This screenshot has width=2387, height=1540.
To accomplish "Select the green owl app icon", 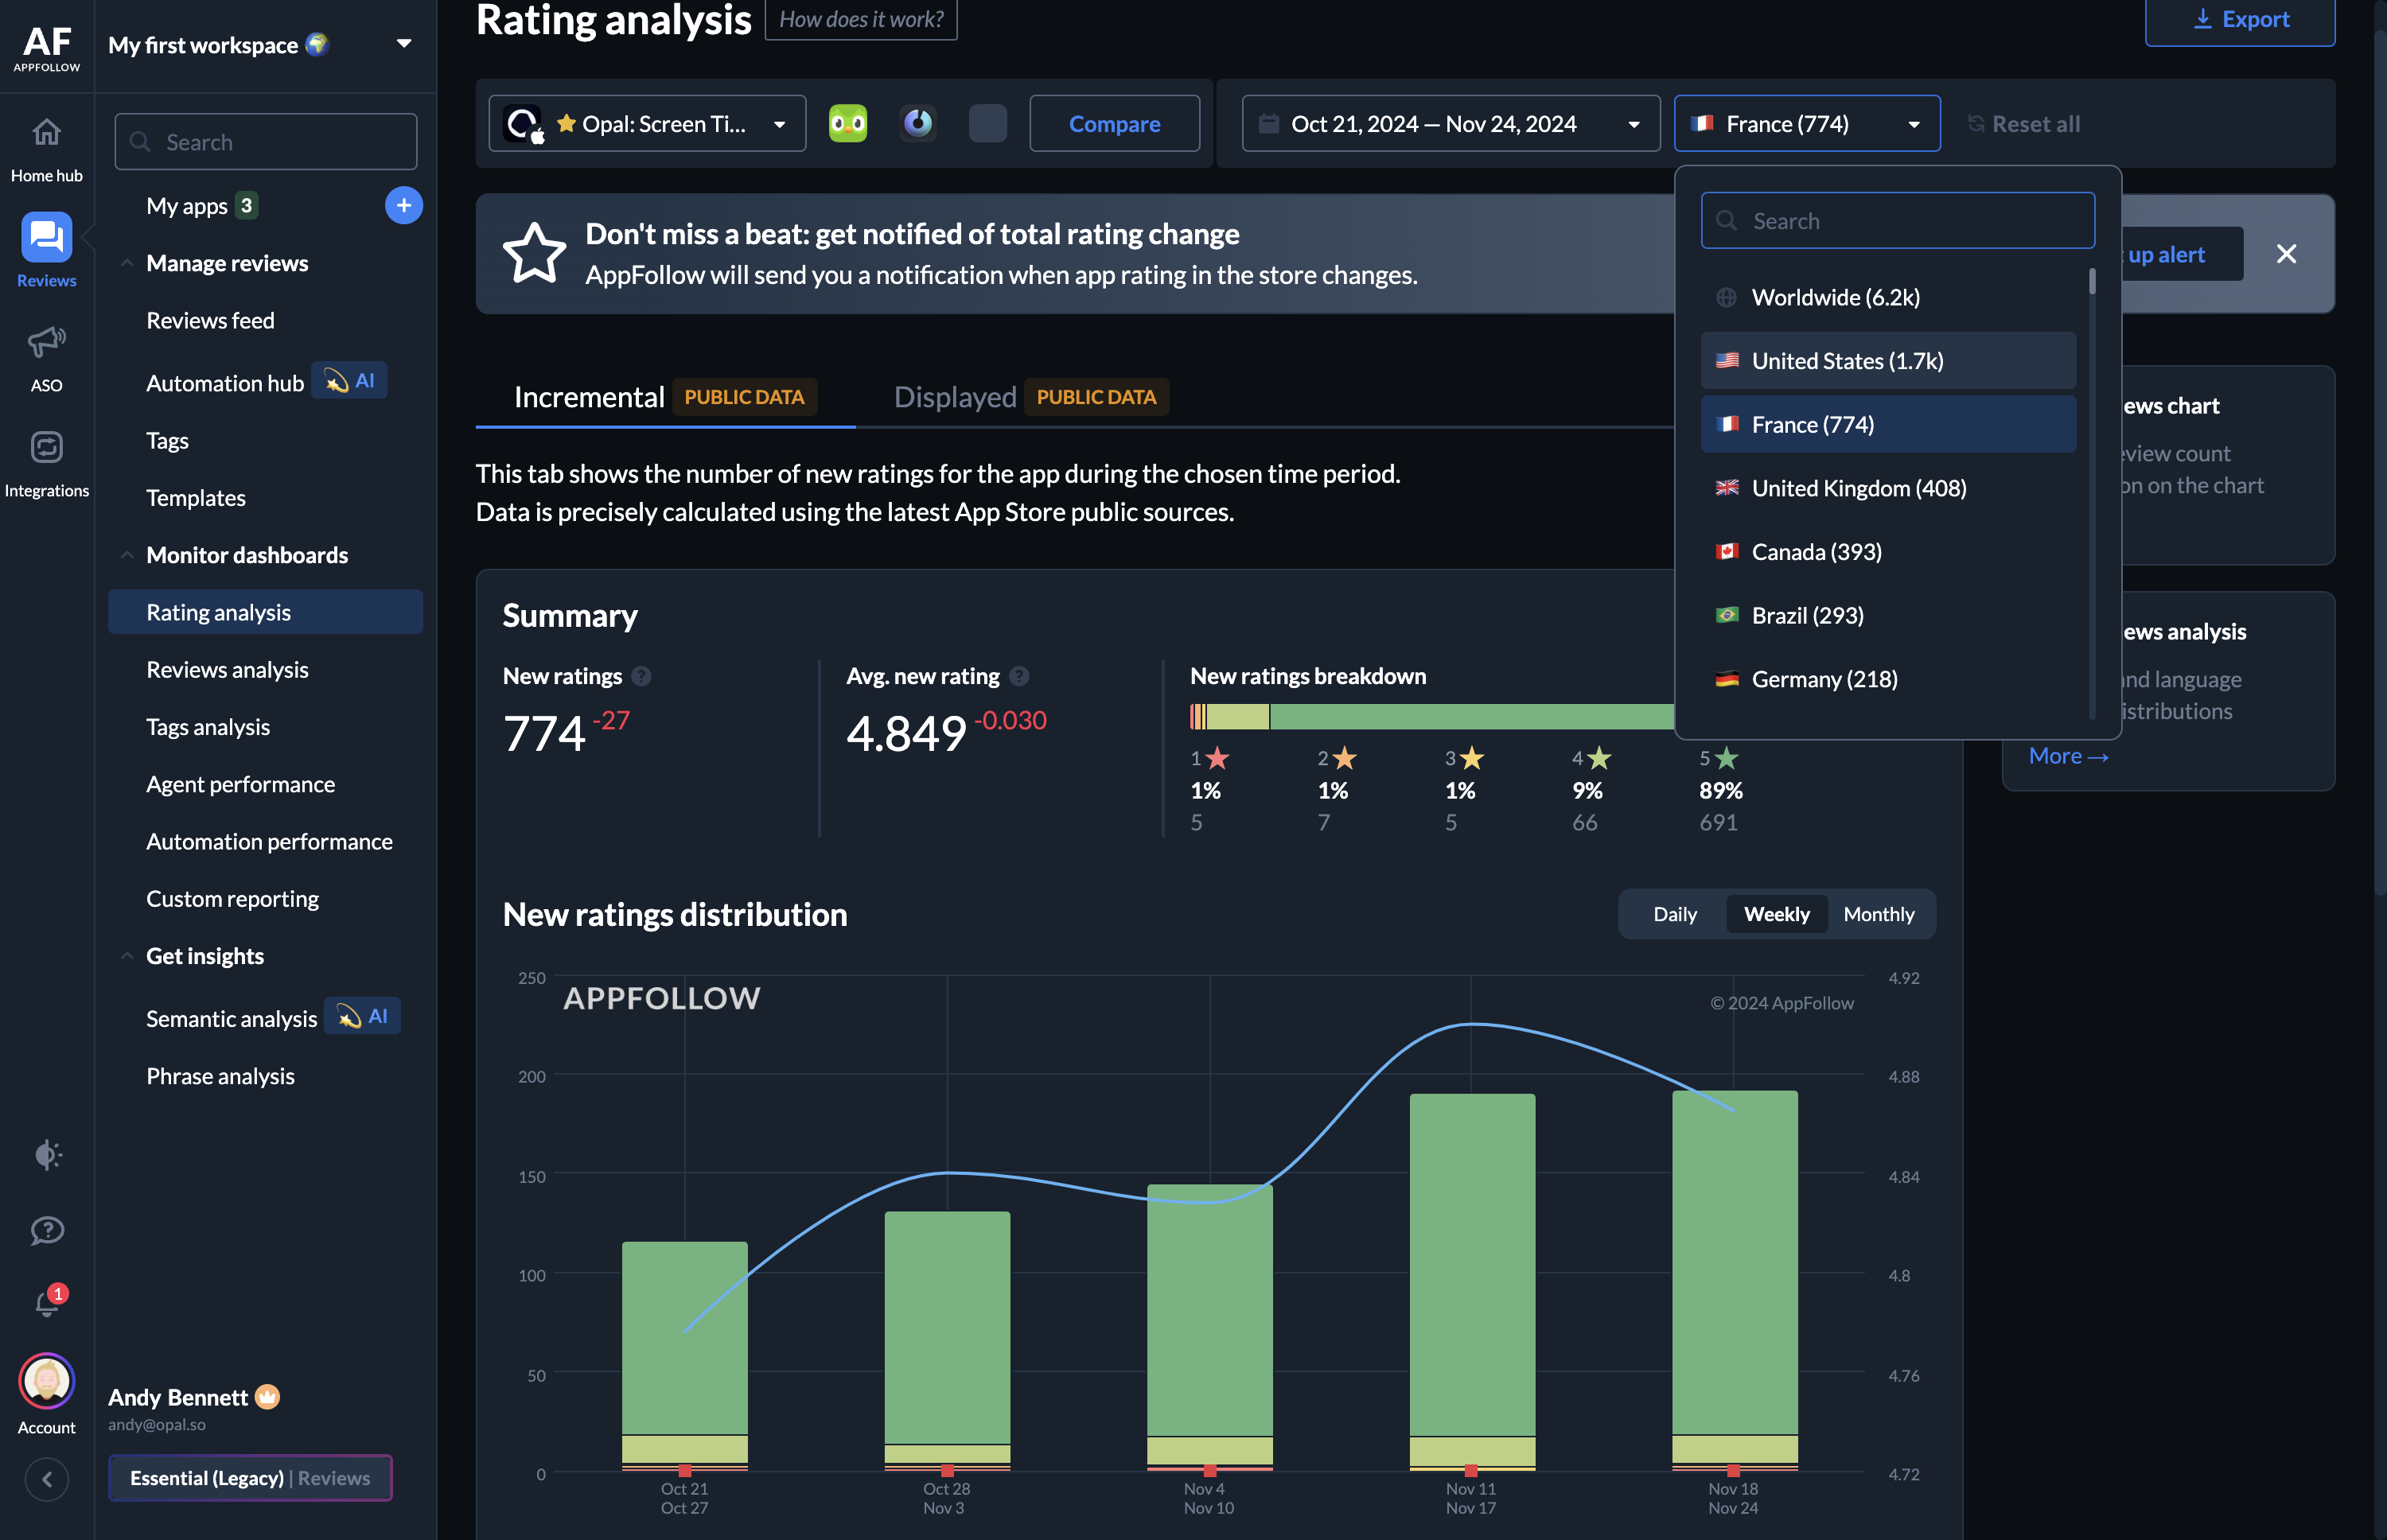I will [x=847, y=123].
